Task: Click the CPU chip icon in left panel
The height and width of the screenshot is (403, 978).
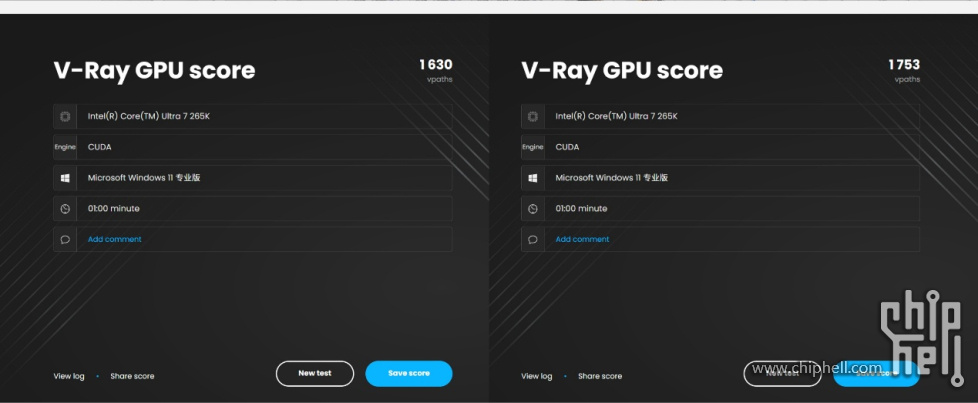Action: coord(65,116)
